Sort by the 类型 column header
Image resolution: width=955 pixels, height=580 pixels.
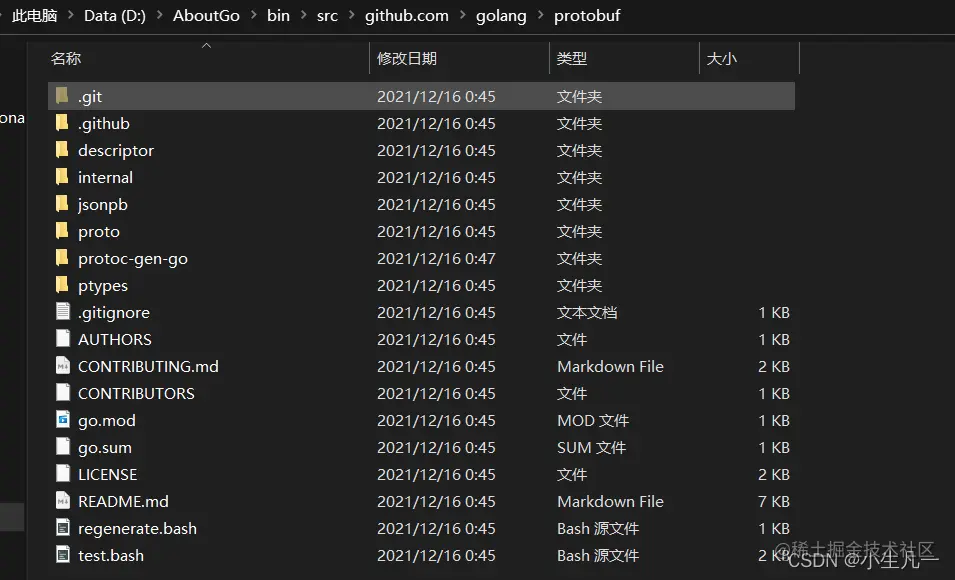(572, 58)
